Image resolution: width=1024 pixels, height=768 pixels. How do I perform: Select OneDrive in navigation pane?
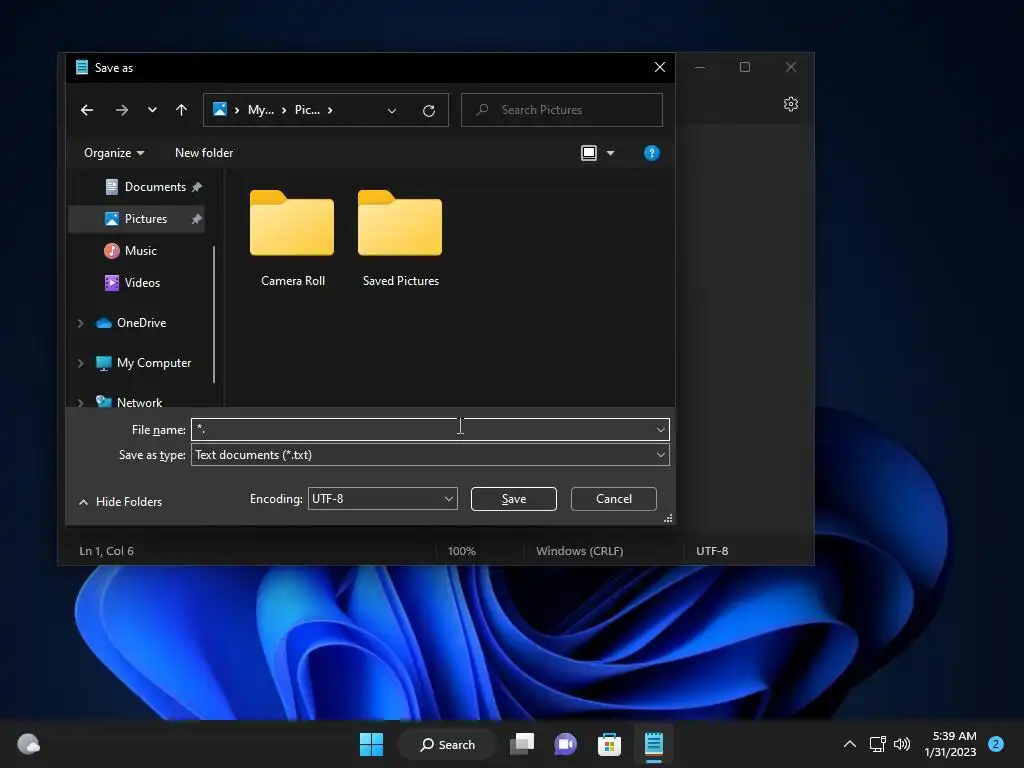tap(141, 323)
